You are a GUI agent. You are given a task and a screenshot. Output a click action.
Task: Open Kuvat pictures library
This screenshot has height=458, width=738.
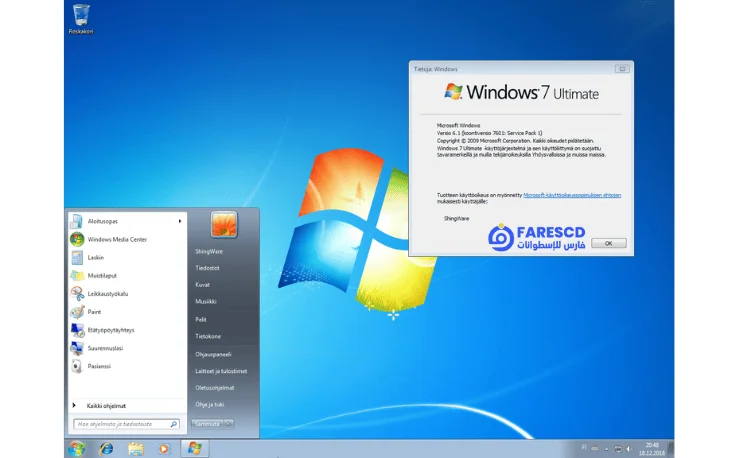202,285
